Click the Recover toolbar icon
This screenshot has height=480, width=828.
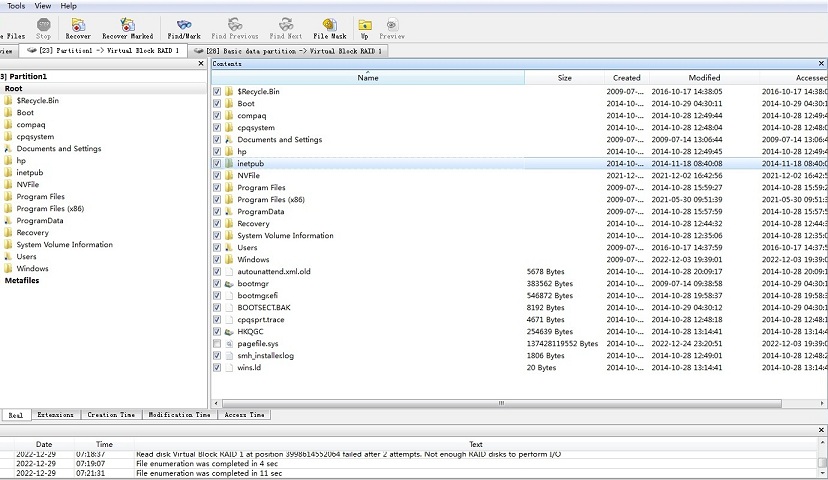(78, 24)
